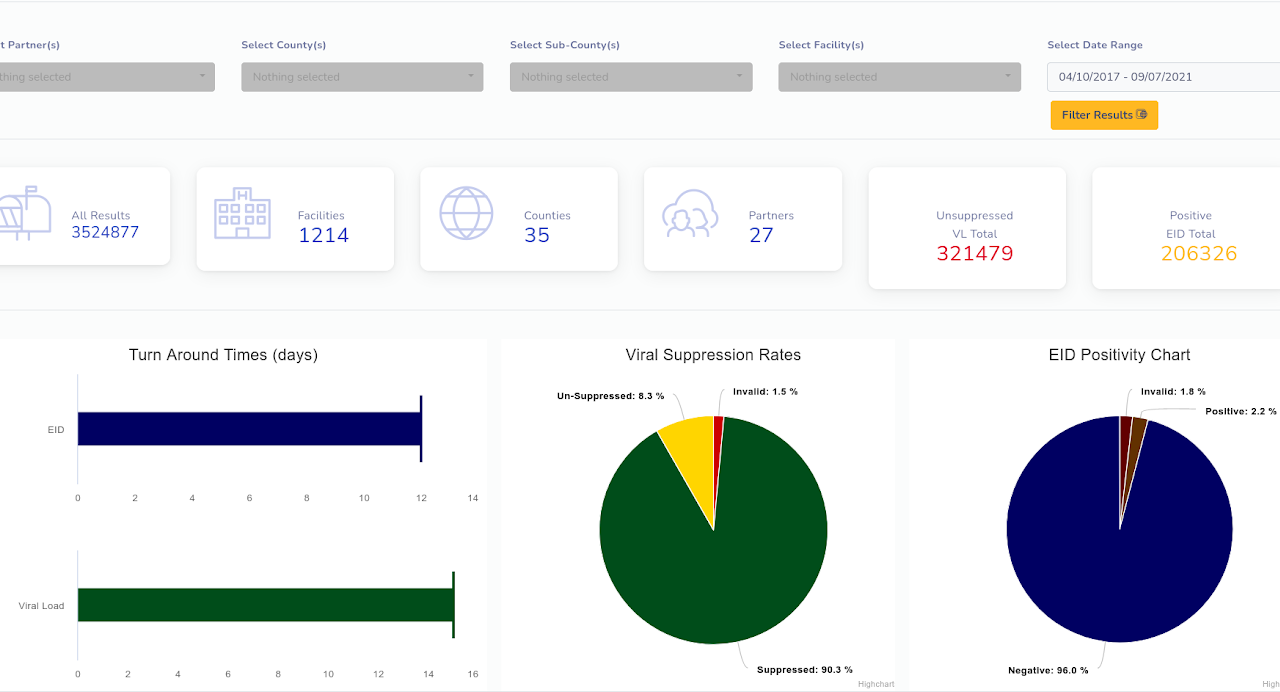Click the date range input field
Screen dimensions: 1280x692
coord(1163,77)
